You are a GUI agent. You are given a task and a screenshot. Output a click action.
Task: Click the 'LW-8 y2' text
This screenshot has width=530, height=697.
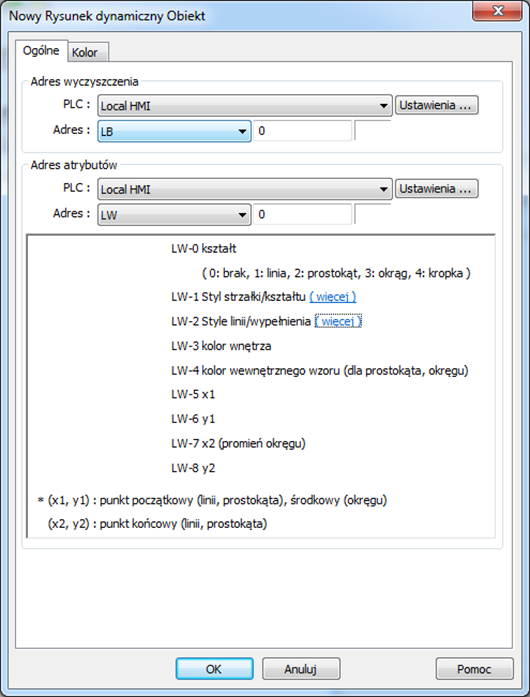coord(193,468)
